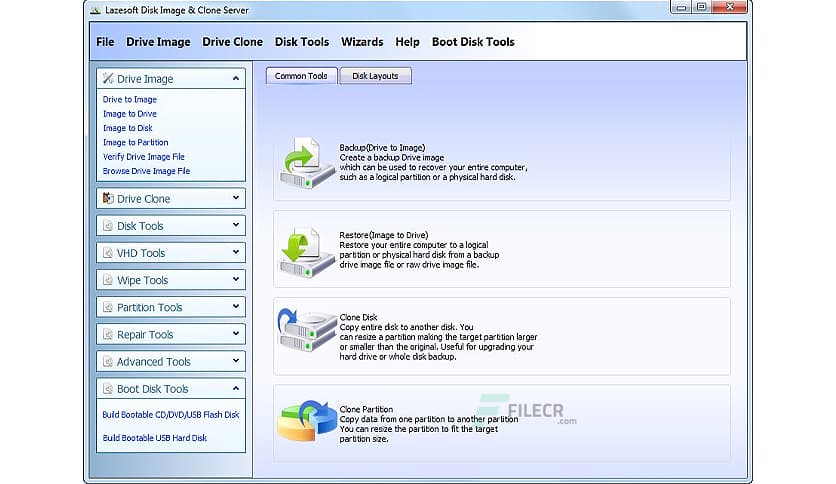Expand the Wipe Tools sidebar section
836x484 pixels.
tap(236, 279)
